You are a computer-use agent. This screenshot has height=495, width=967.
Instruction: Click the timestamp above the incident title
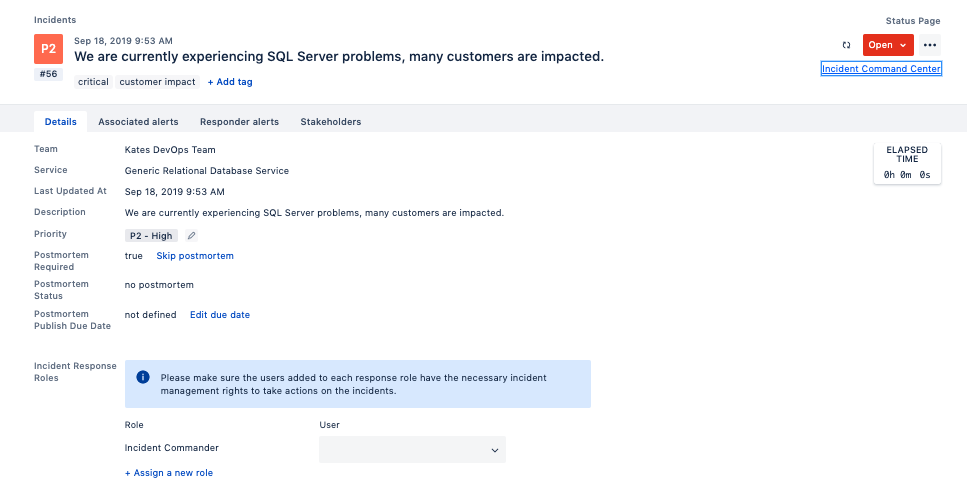pyautogui.click(x=123, y=41)
